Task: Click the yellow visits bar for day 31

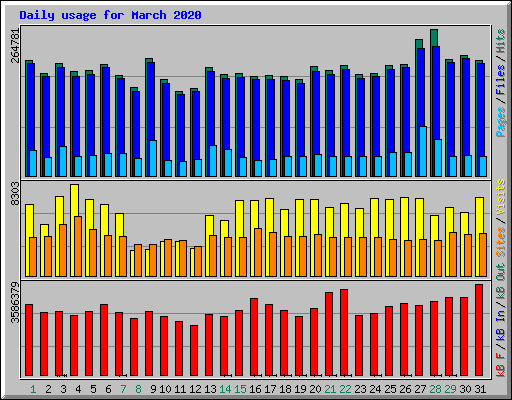Action: coord(479,215)
